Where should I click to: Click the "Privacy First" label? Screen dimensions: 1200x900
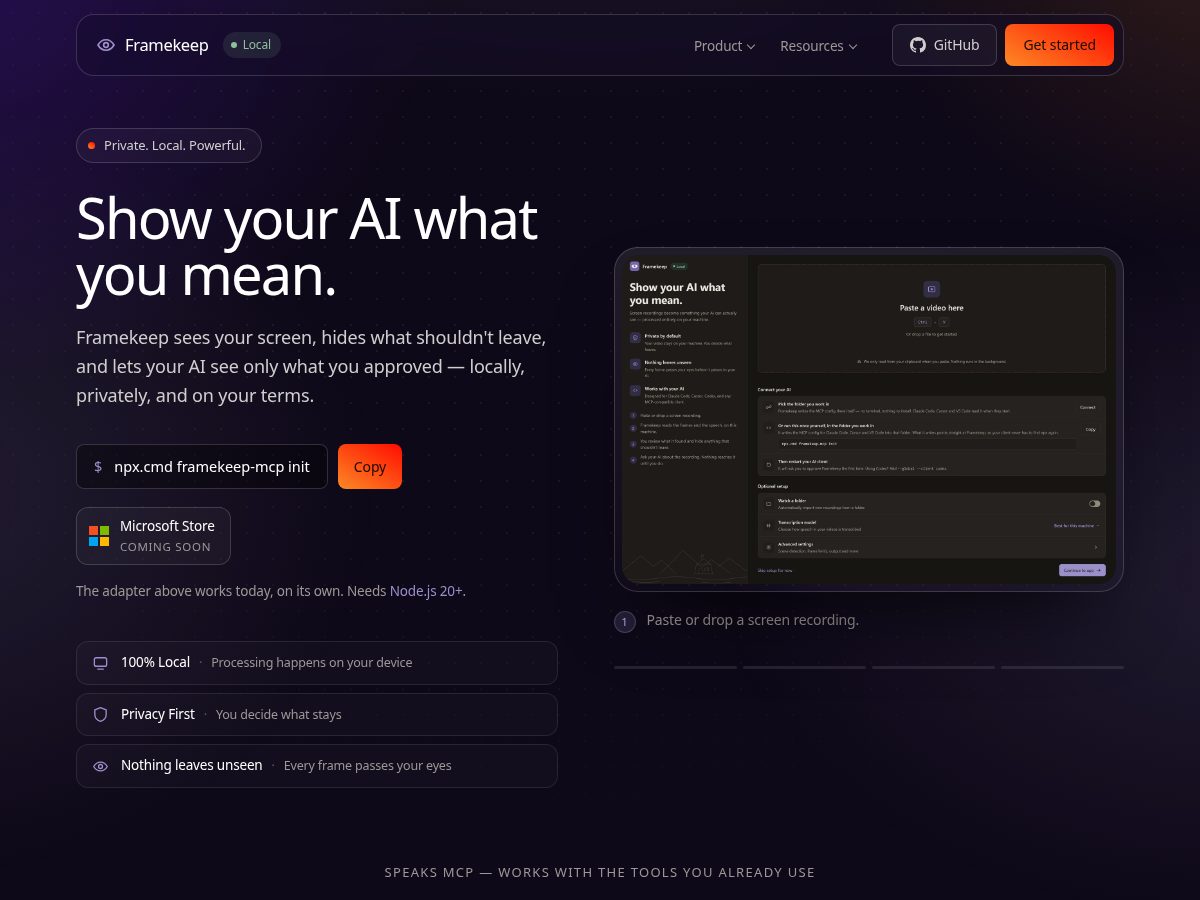point(158,714)
